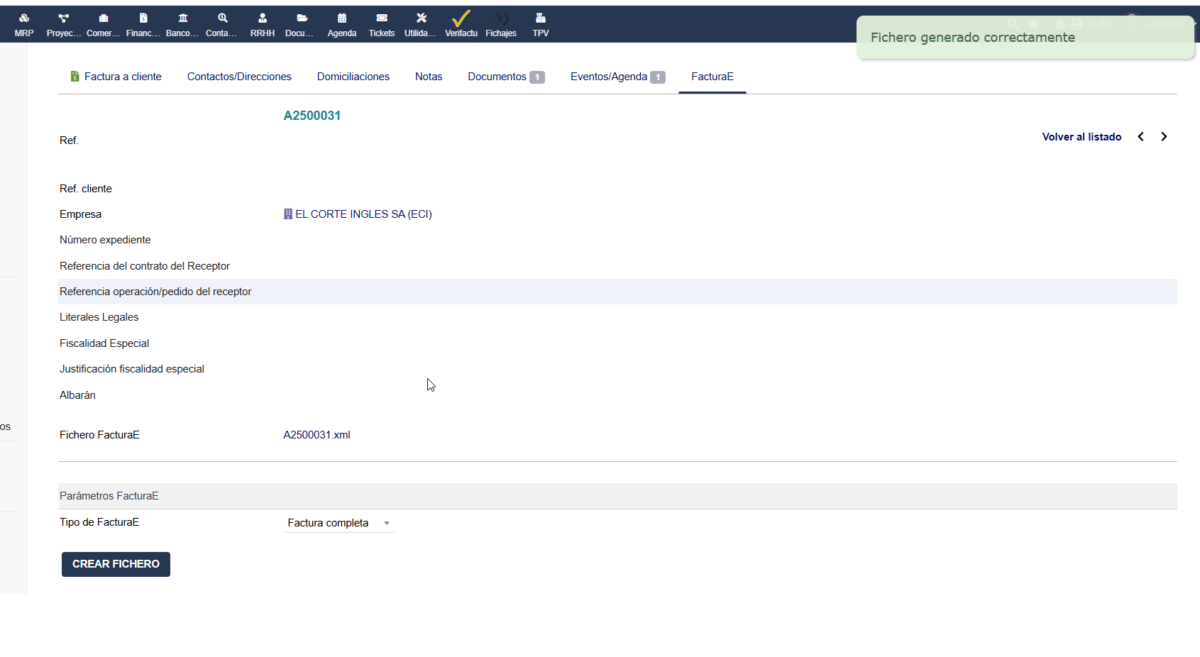The height and width of the screenshot is (657, 1200).
Task: Switch to the Factura a cliente tab
Action: pyautogui.click(x=116, y=77)
